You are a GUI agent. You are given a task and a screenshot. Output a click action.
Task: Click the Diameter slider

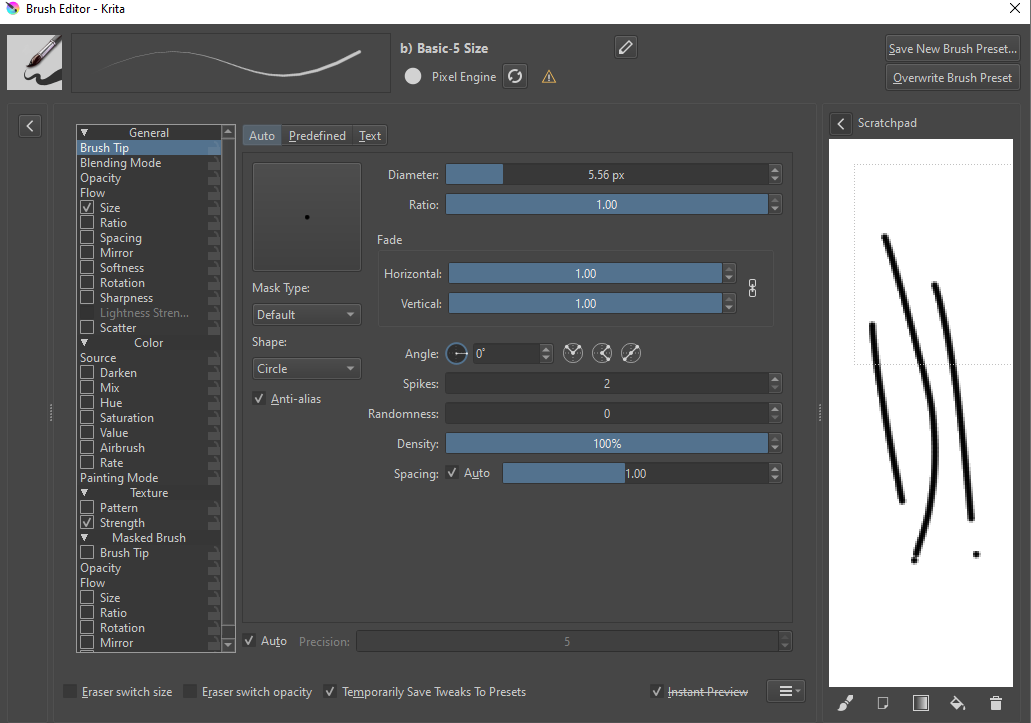pyautogui.click(x=606, y=174)
